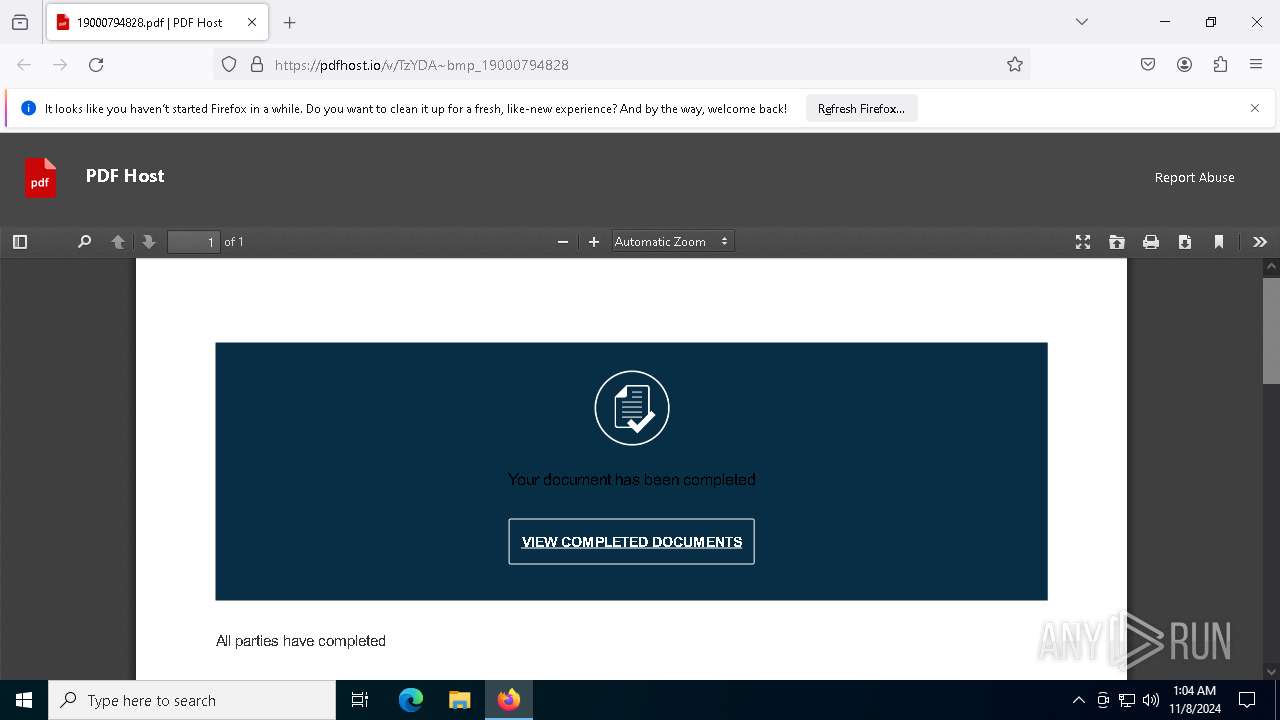Open the find-in-document search tool
The image size is (1280, 720).
84,242
